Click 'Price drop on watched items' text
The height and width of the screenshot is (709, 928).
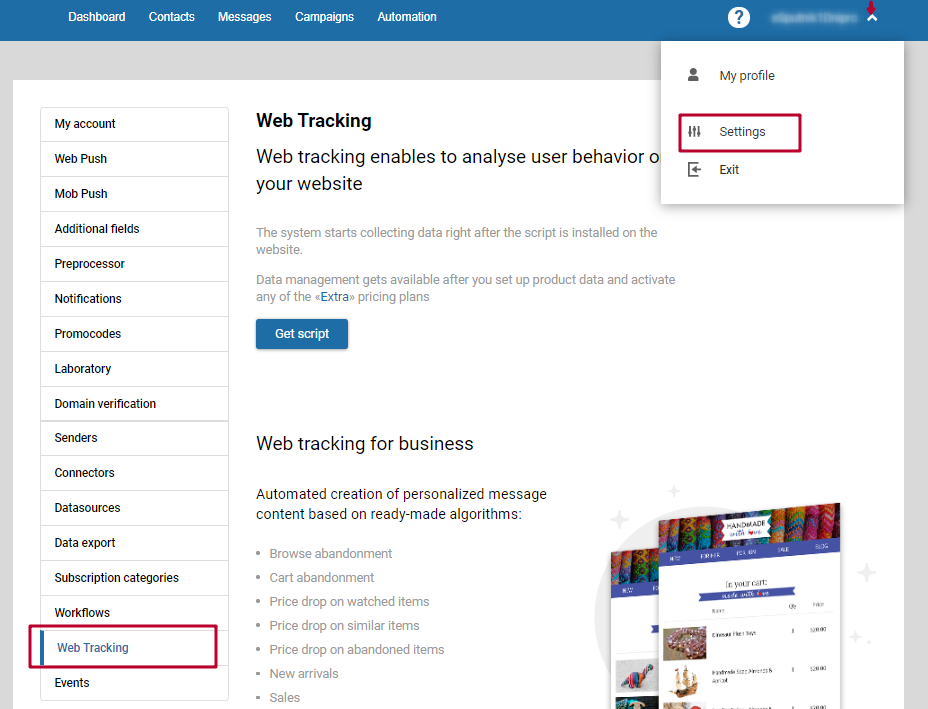349,602
